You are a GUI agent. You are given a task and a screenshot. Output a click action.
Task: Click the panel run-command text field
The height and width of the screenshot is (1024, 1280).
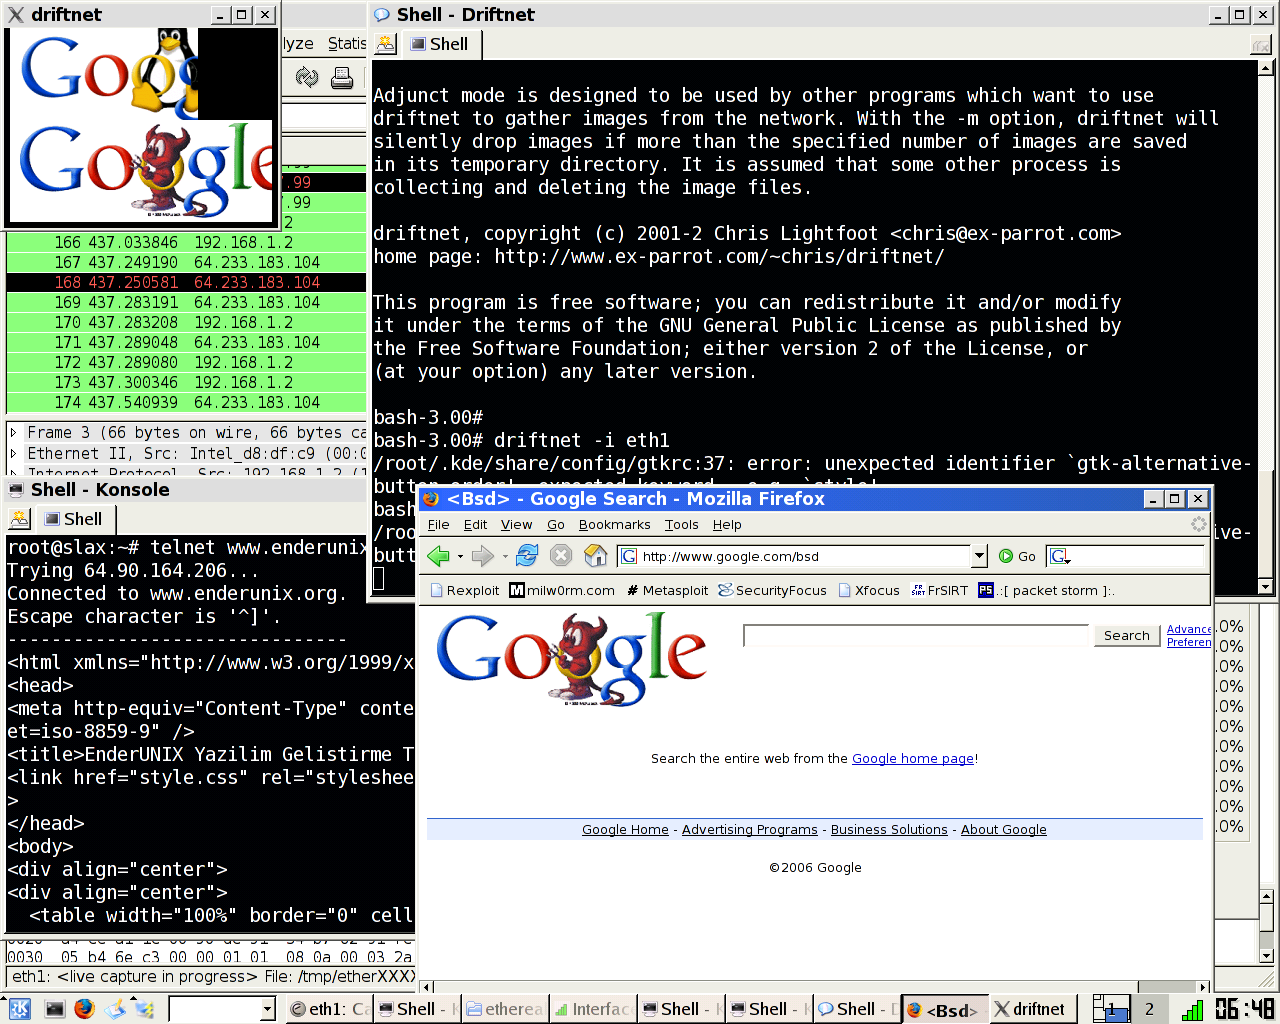coord(214,1010)
